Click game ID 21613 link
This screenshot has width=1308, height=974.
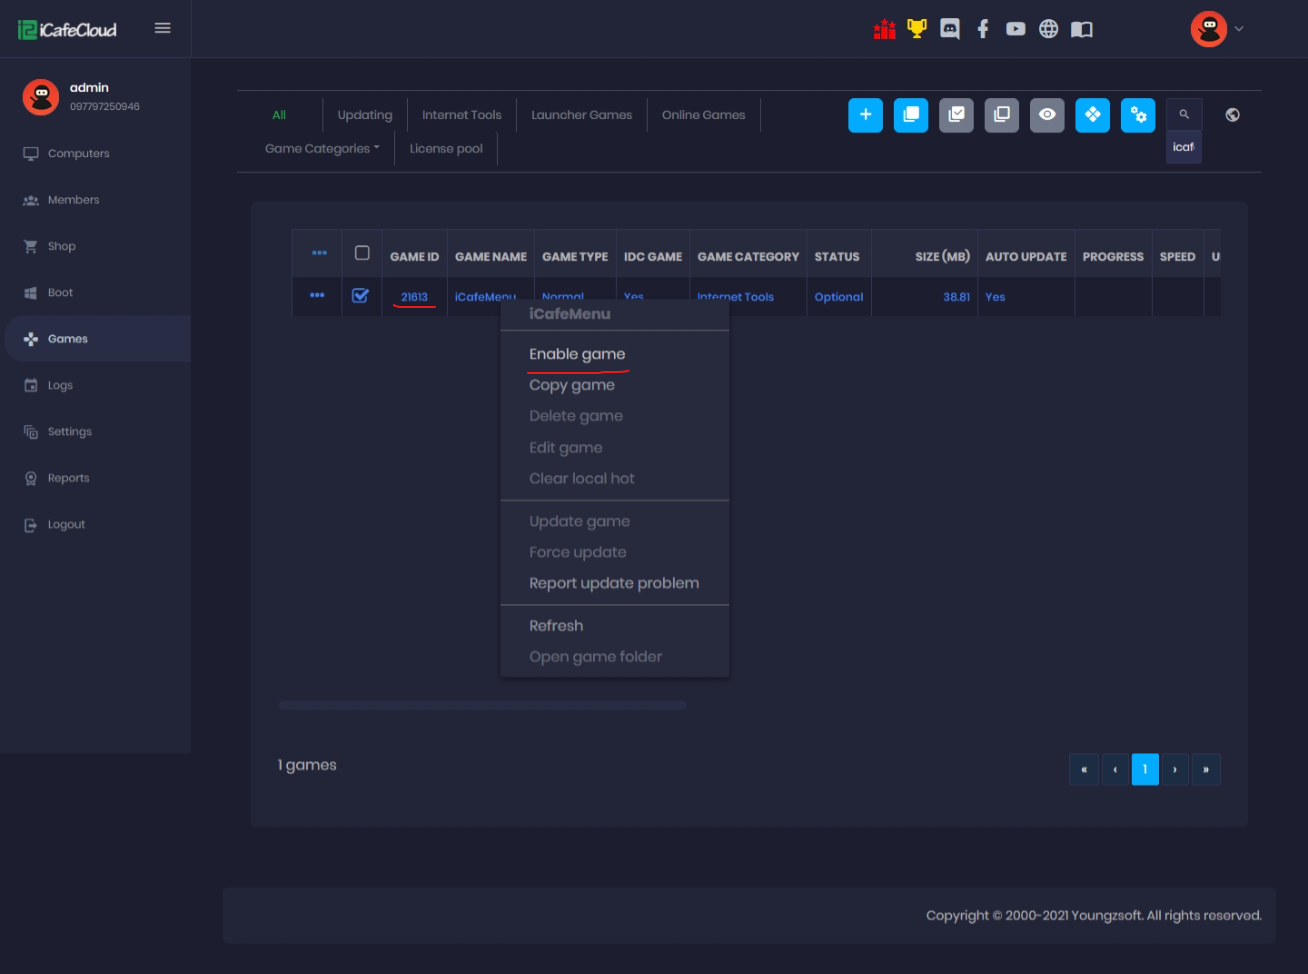[x=414, y=297]
